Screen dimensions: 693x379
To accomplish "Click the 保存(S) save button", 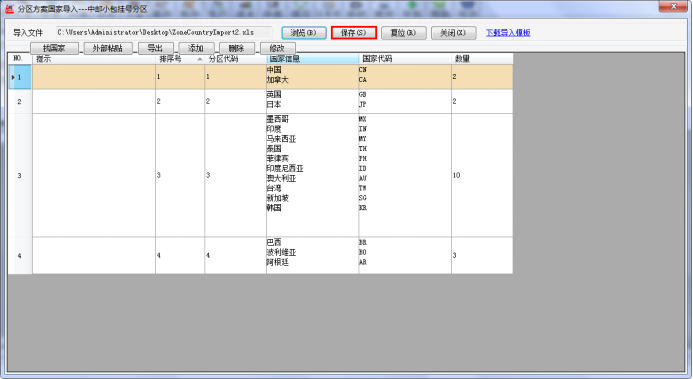I will pos(354,33).
